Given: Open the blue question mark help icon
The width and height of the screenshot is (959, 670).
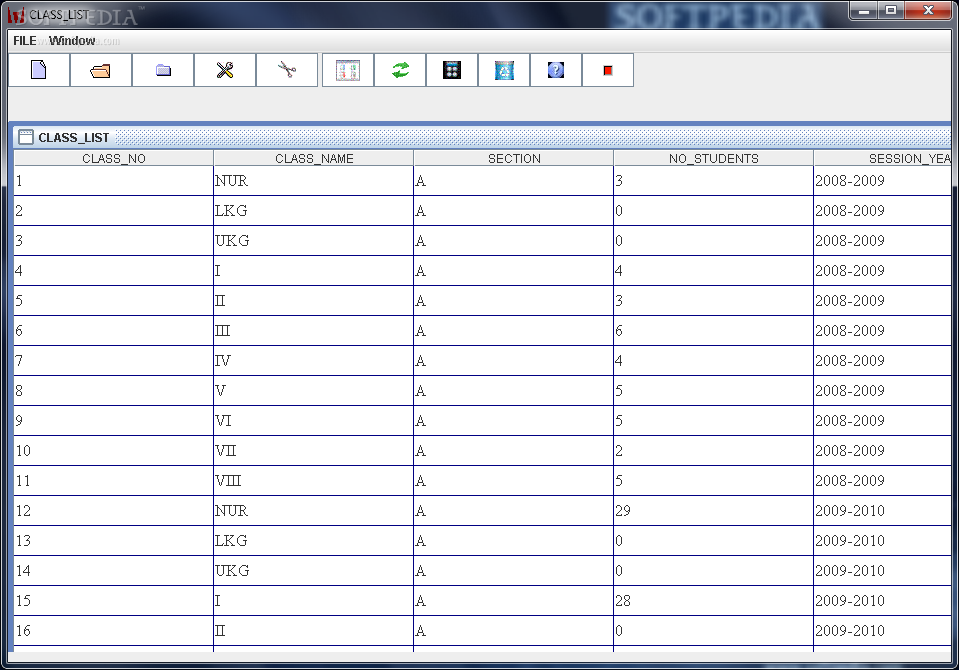Looking at the screenshot, I should [x=556, y=70].
